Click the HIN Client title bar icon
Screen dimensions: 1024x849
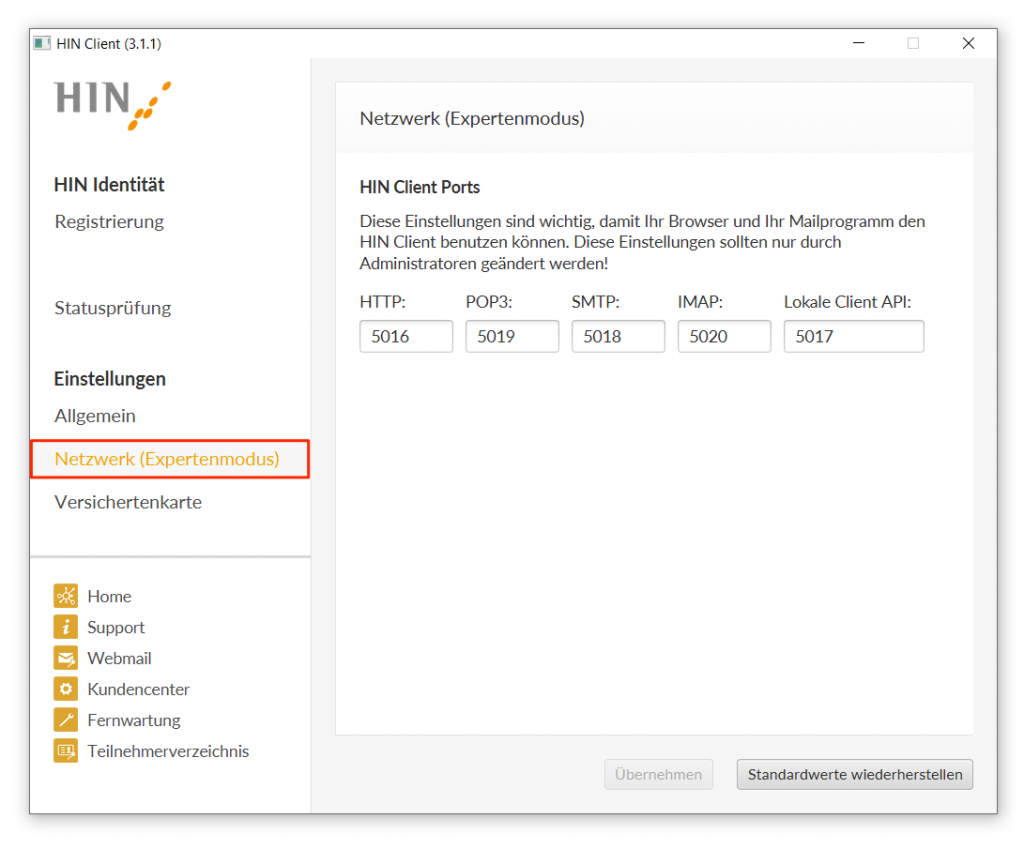[42, 43]
